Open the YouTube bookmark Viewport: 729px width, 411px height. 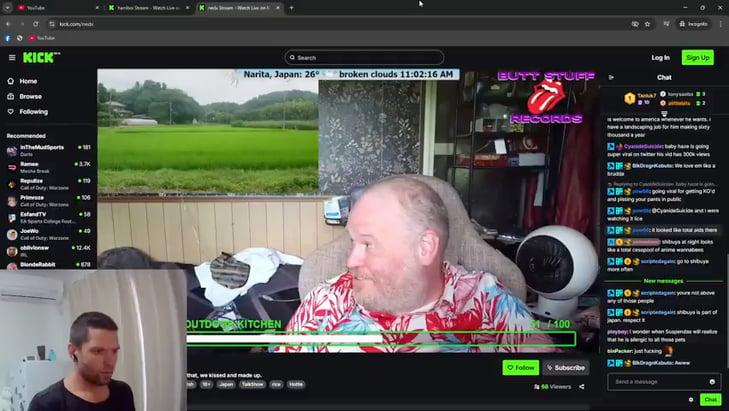pyautogui.click(x=42, y=38)
